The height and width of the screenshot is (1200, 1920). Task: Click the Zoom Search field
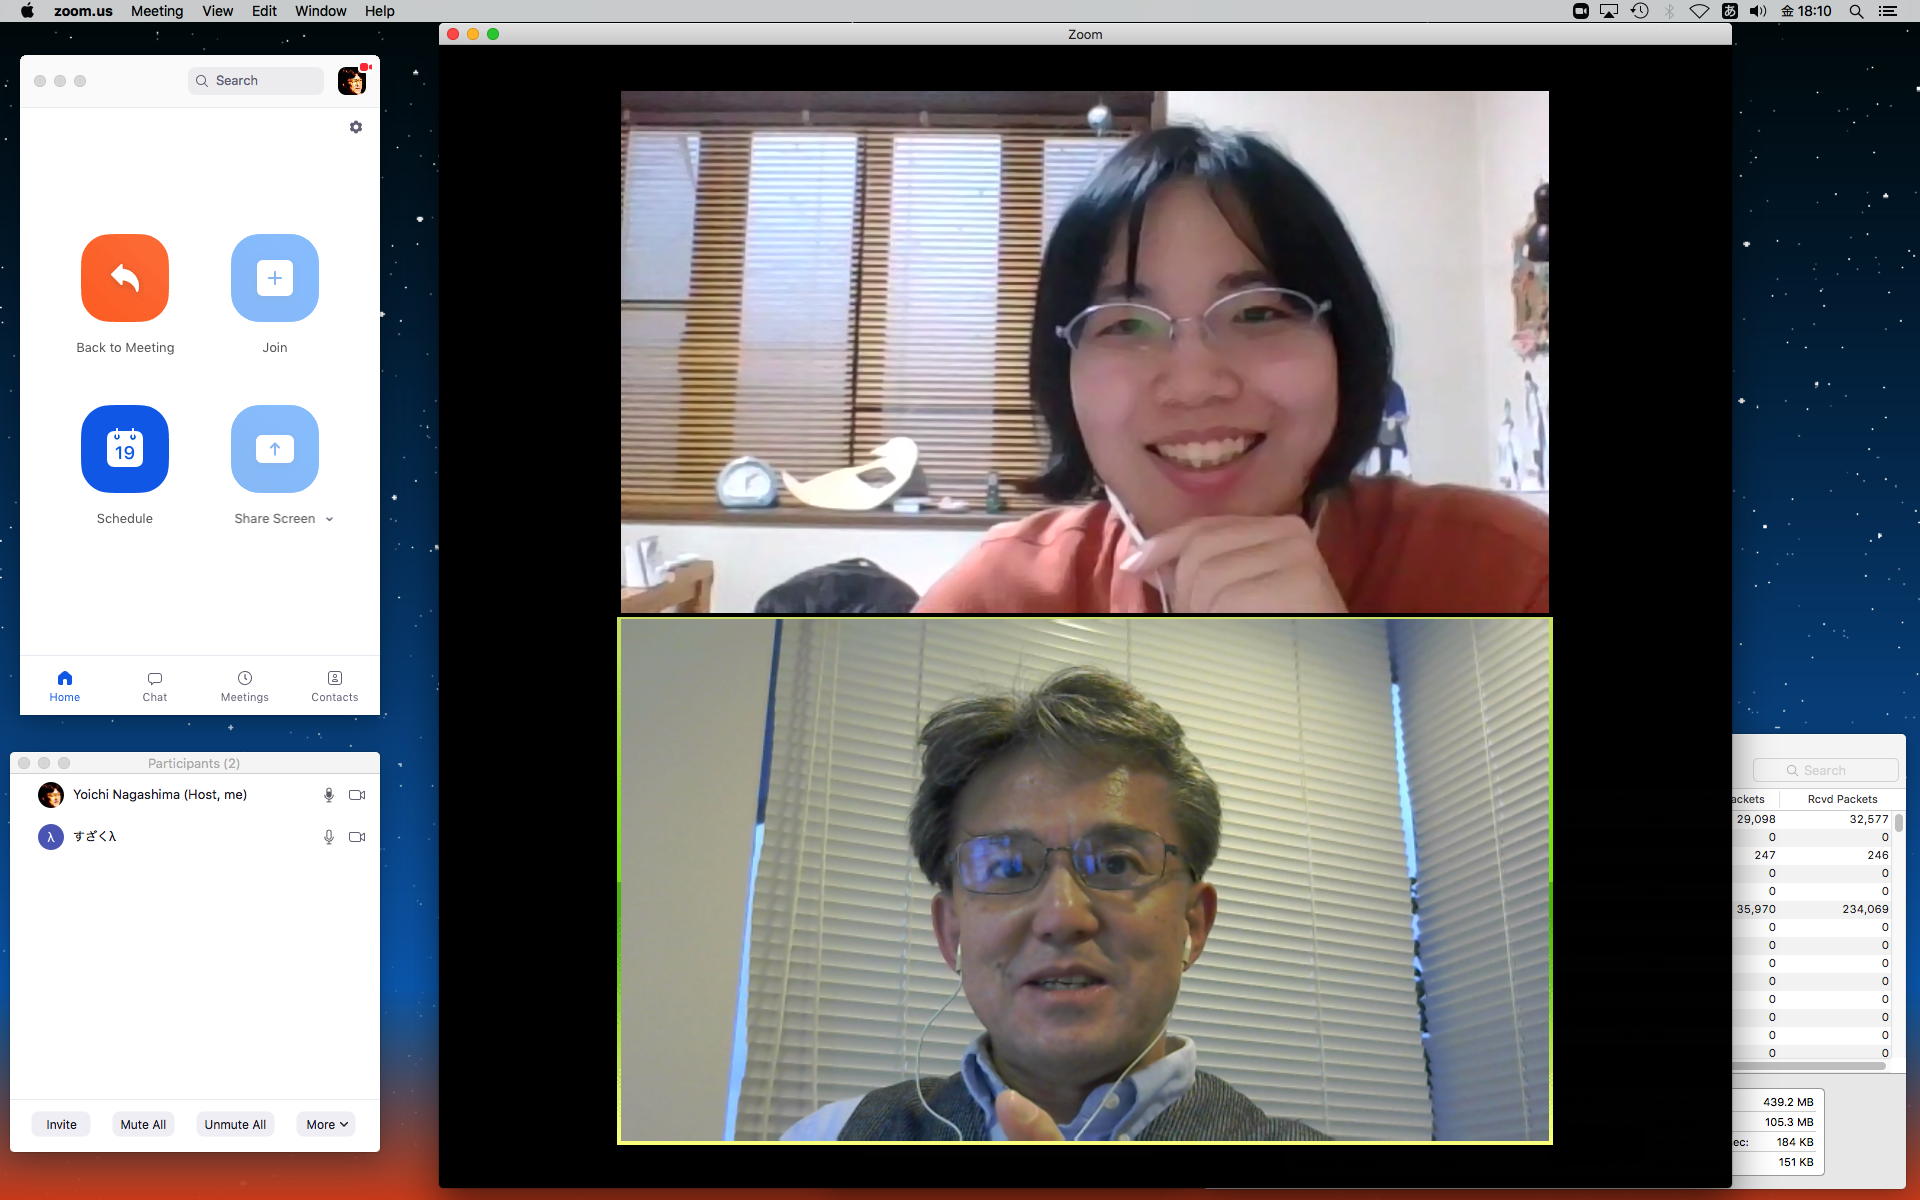pyautogui.click(x=256, y=81)
